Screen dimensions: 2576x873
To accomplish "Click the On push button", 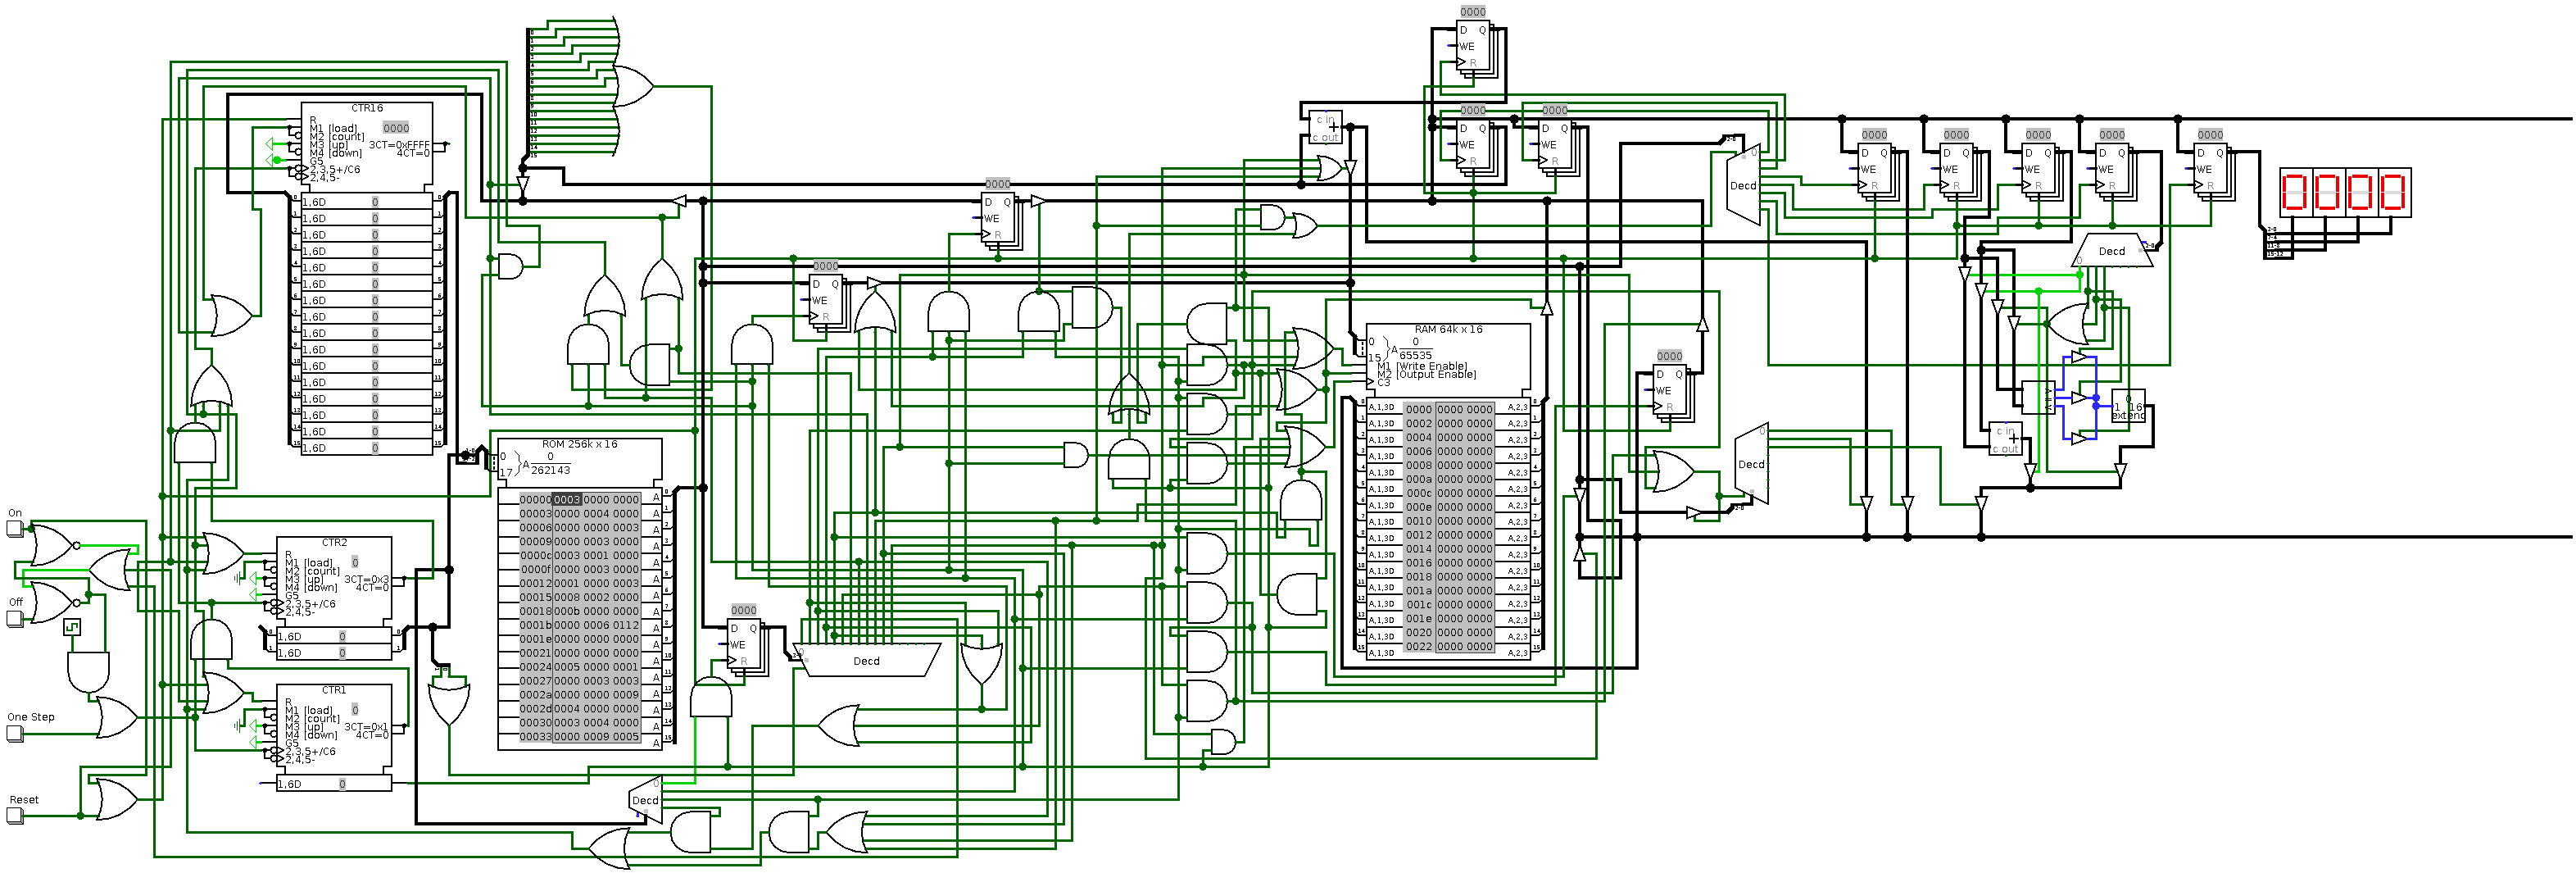I will (x=15, y=527).
